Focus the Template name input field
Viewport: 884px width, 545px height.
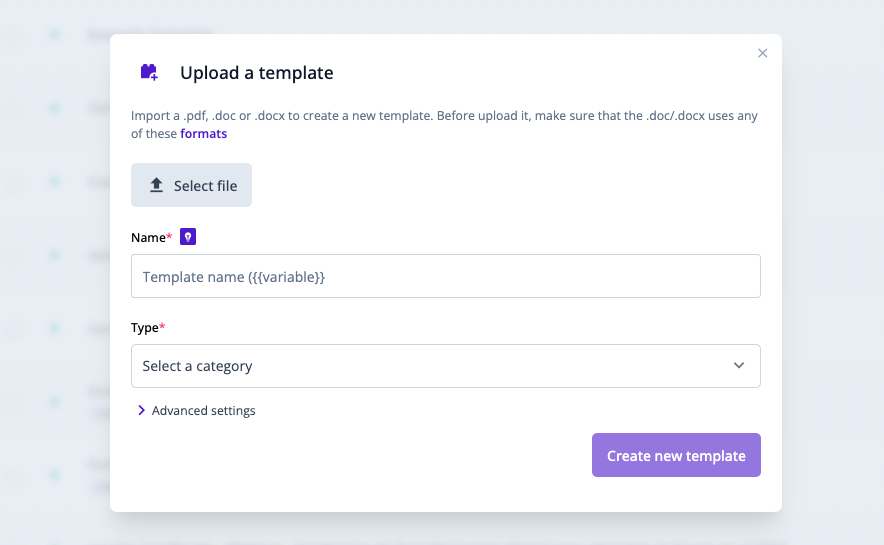pyautogui.click(x=445, y=276)
